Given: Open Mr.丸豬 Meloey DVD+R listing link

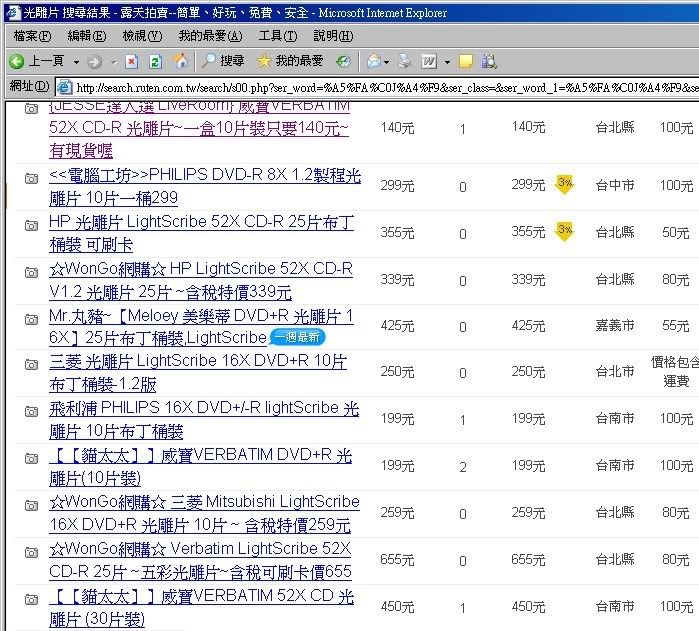Looking at the screenshot, I should coord(201,327).
